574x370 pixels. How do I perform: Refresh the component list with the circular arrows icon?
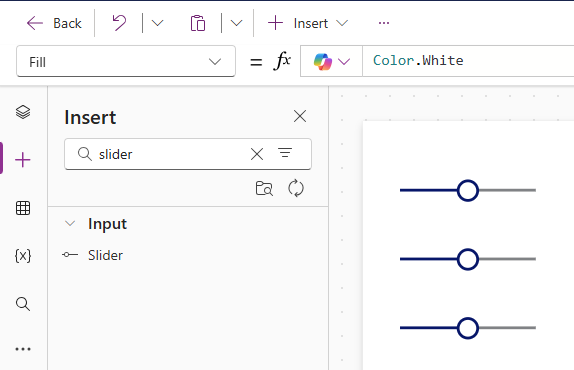(x=296, y=188)
